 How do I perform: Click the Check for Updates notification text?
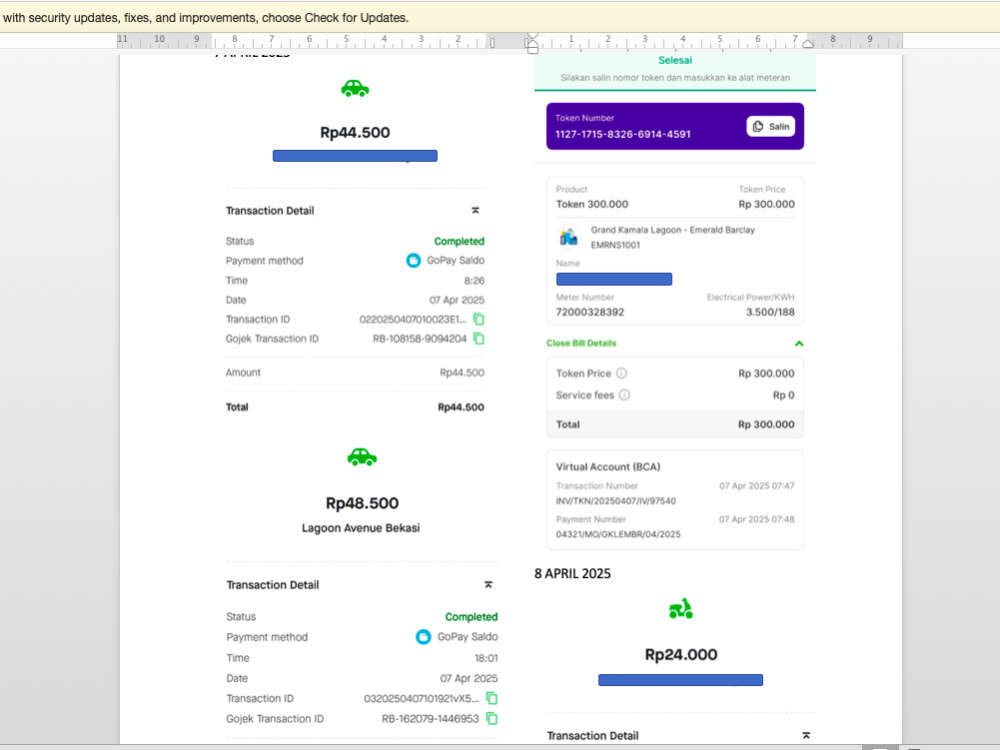(x=206, y=18)
